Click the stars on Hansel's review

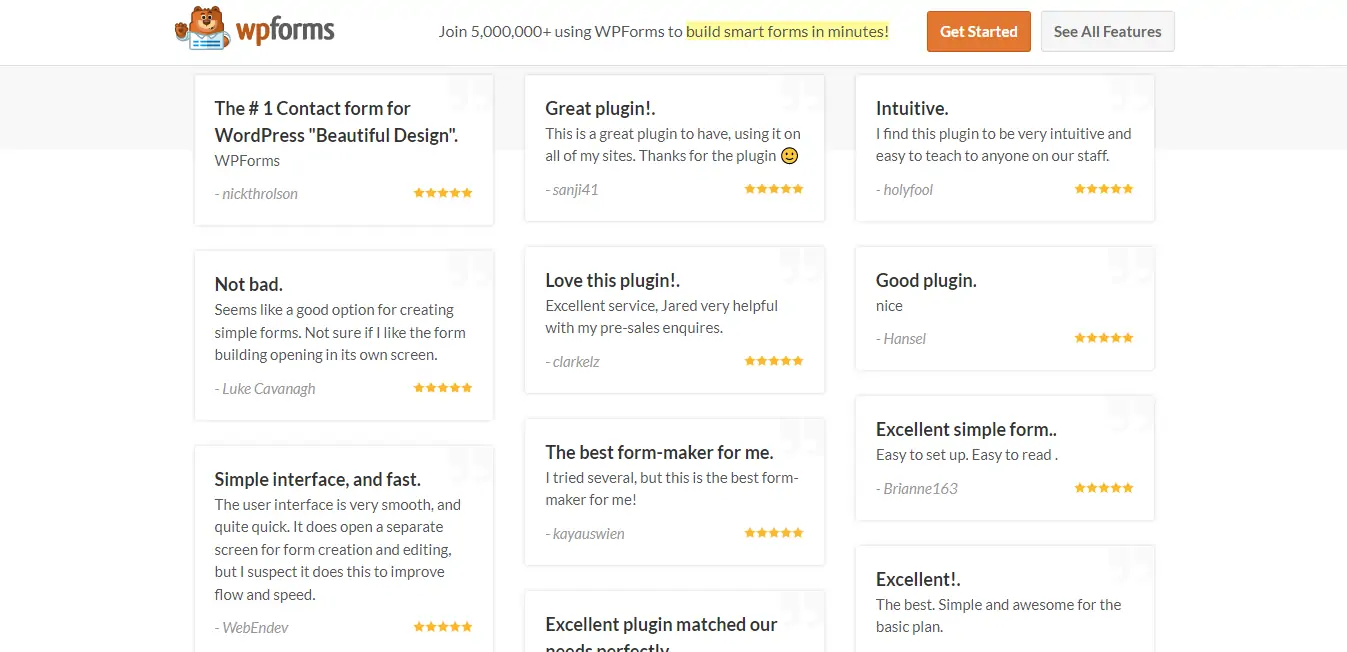pos(1104,338)
